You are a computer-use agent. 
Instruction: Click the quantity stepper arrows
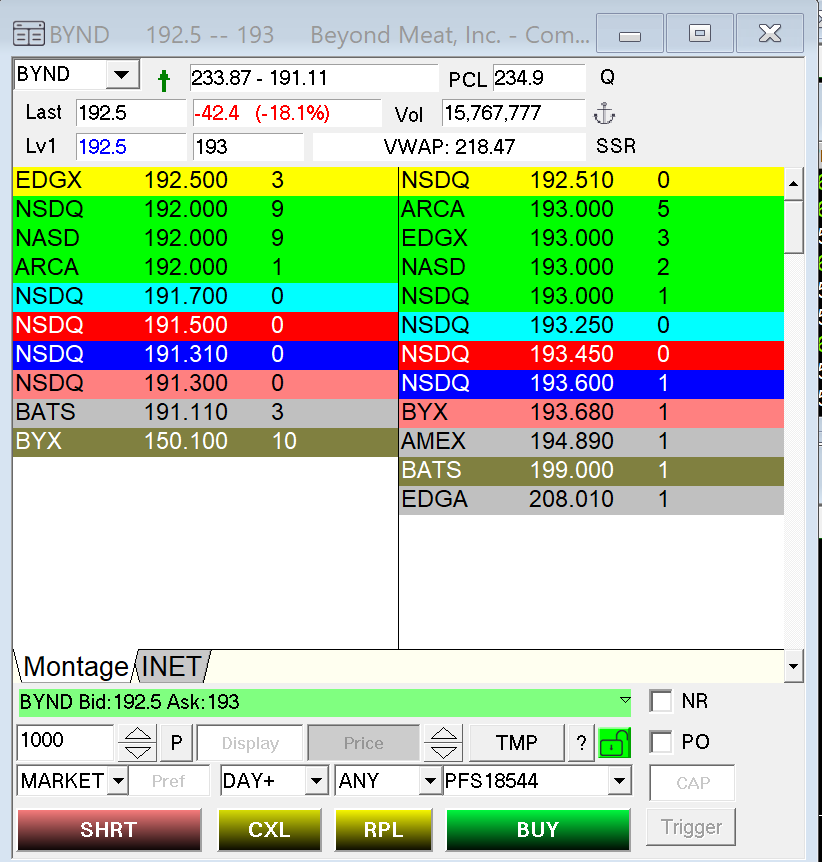137,743
